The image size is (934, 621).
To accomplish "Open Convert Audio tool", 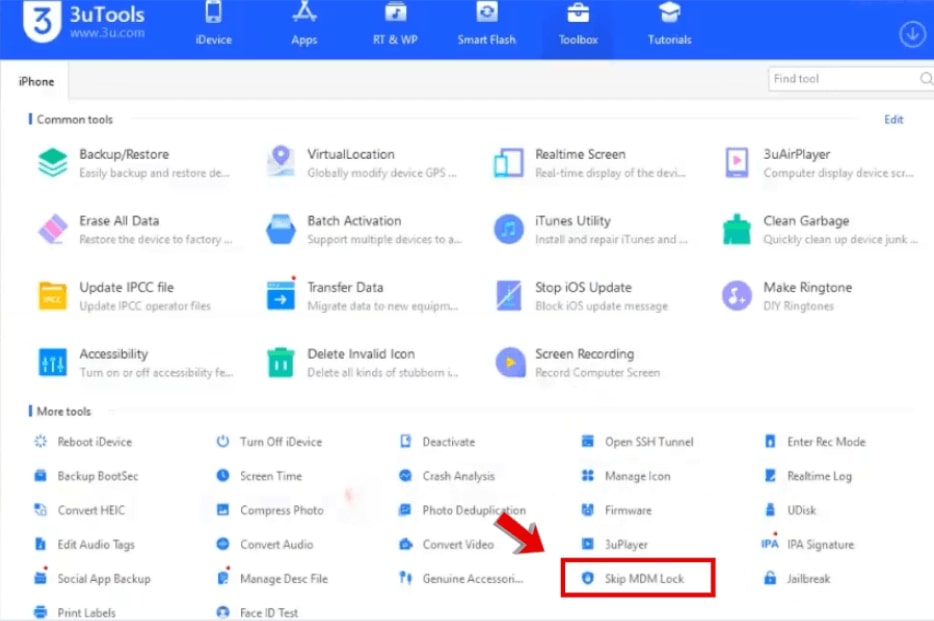I will pyautogui.click(x=264, y=544).
